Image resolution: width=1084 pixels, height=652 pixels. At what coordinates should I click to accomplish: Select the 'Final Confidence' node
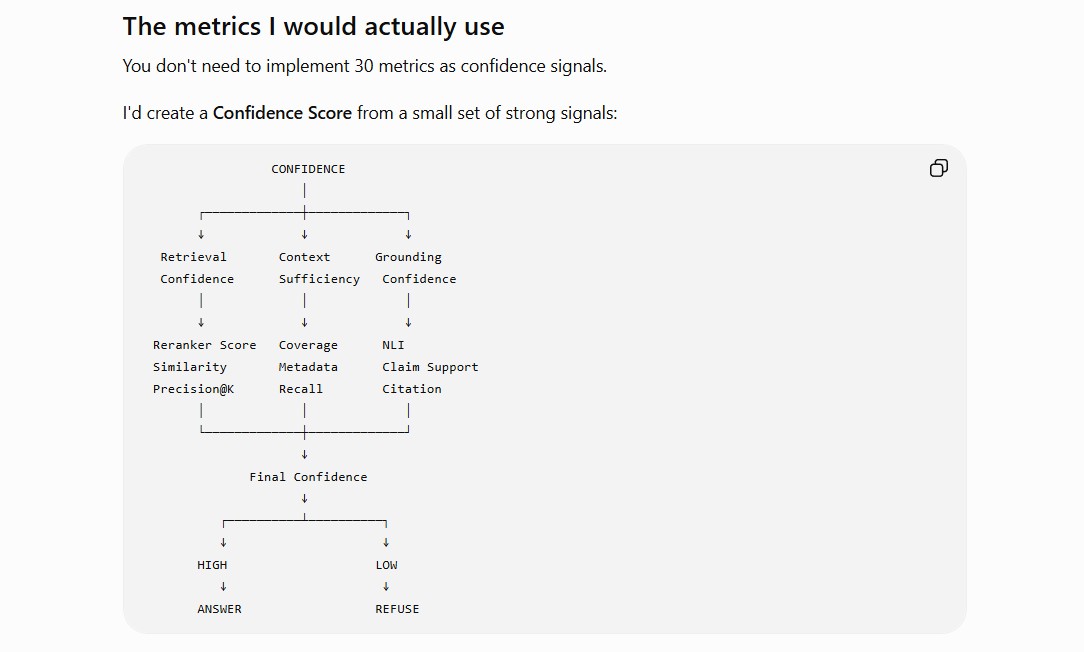[308, 476]
